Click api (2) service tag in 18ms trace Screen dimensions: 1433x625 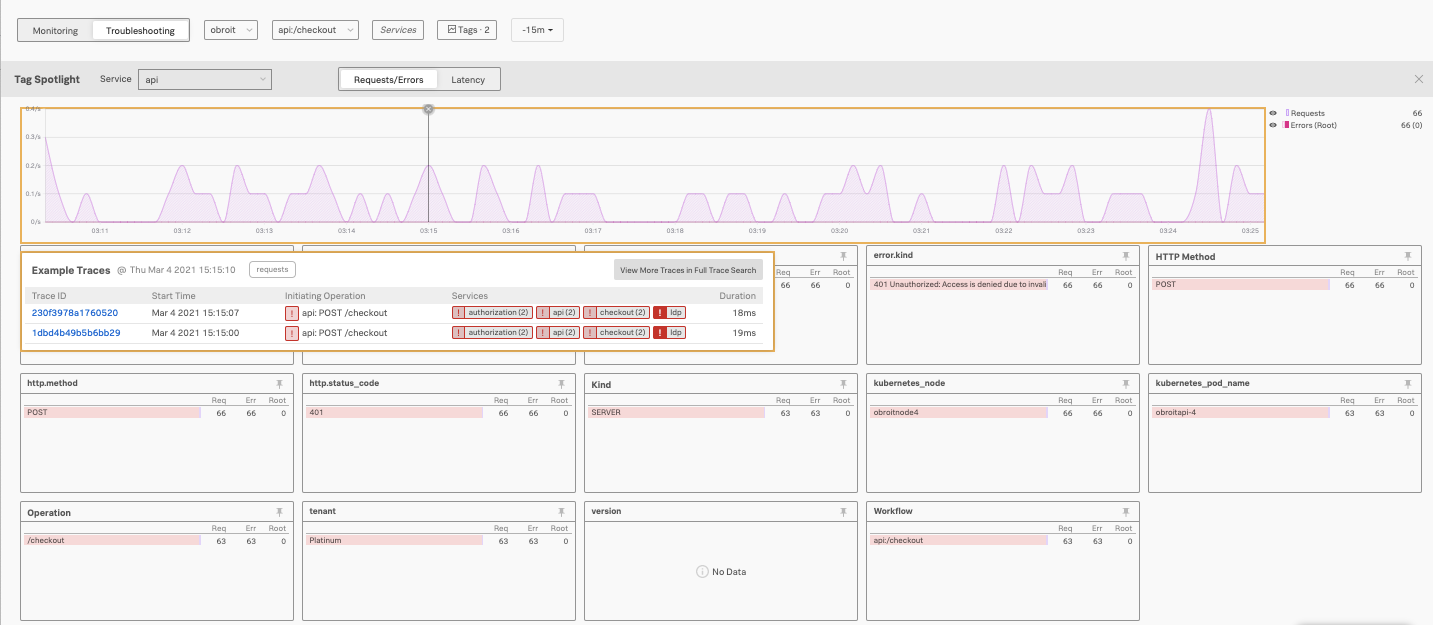558,313
